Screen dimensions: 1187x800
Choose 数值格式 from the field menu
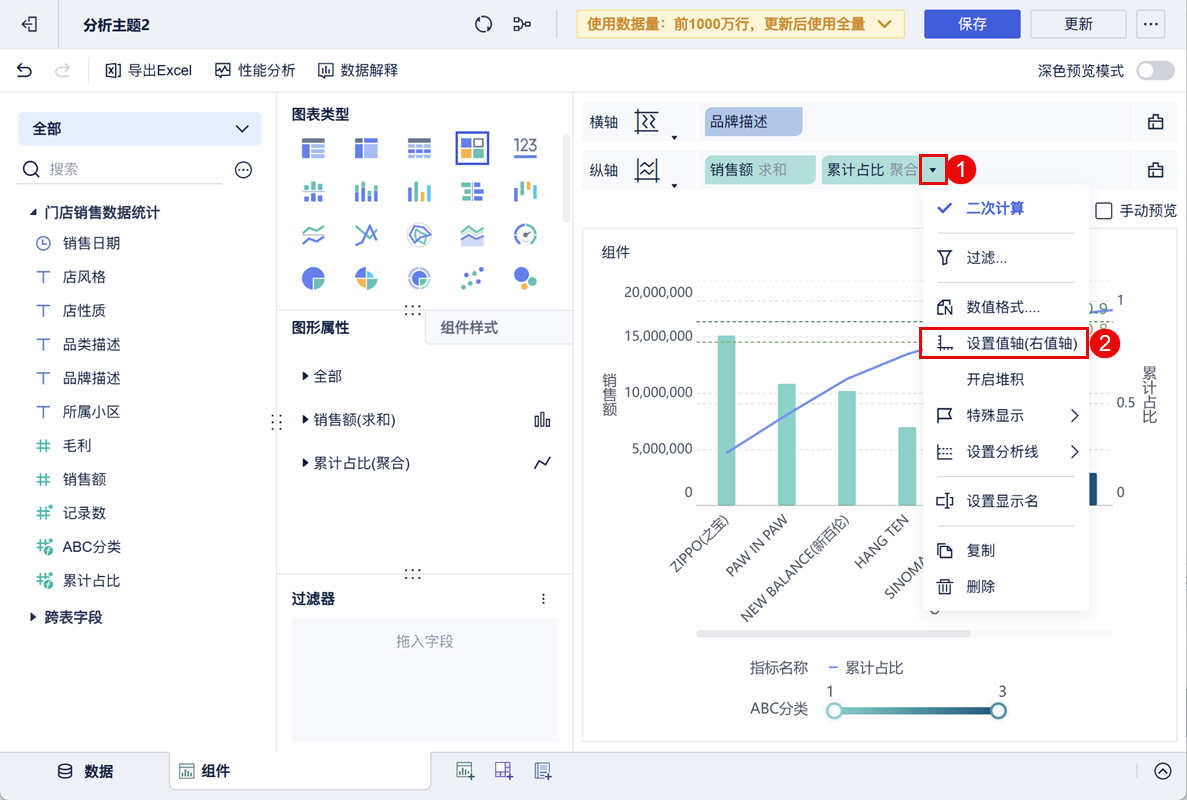click(x=1005, y=307)
